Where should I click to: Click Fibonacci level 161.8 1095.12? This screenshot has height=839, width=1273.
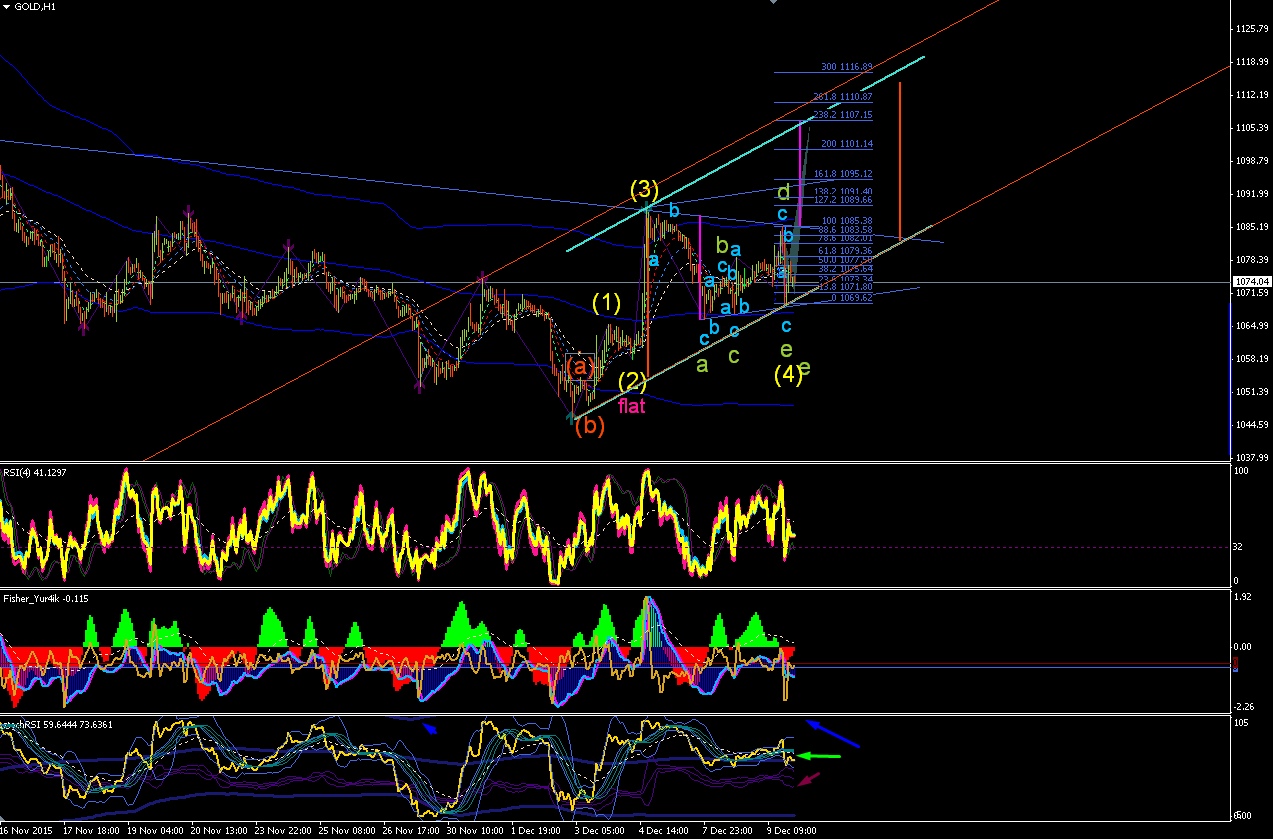click(x=843, y=173)
